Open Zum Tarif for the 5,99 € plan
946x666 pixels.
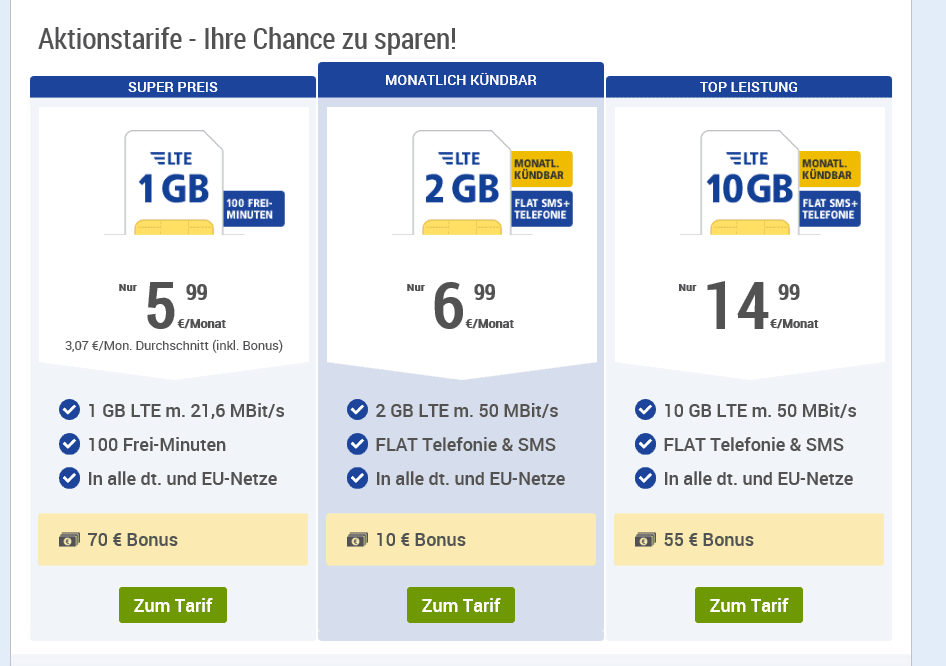coord(173,605)
